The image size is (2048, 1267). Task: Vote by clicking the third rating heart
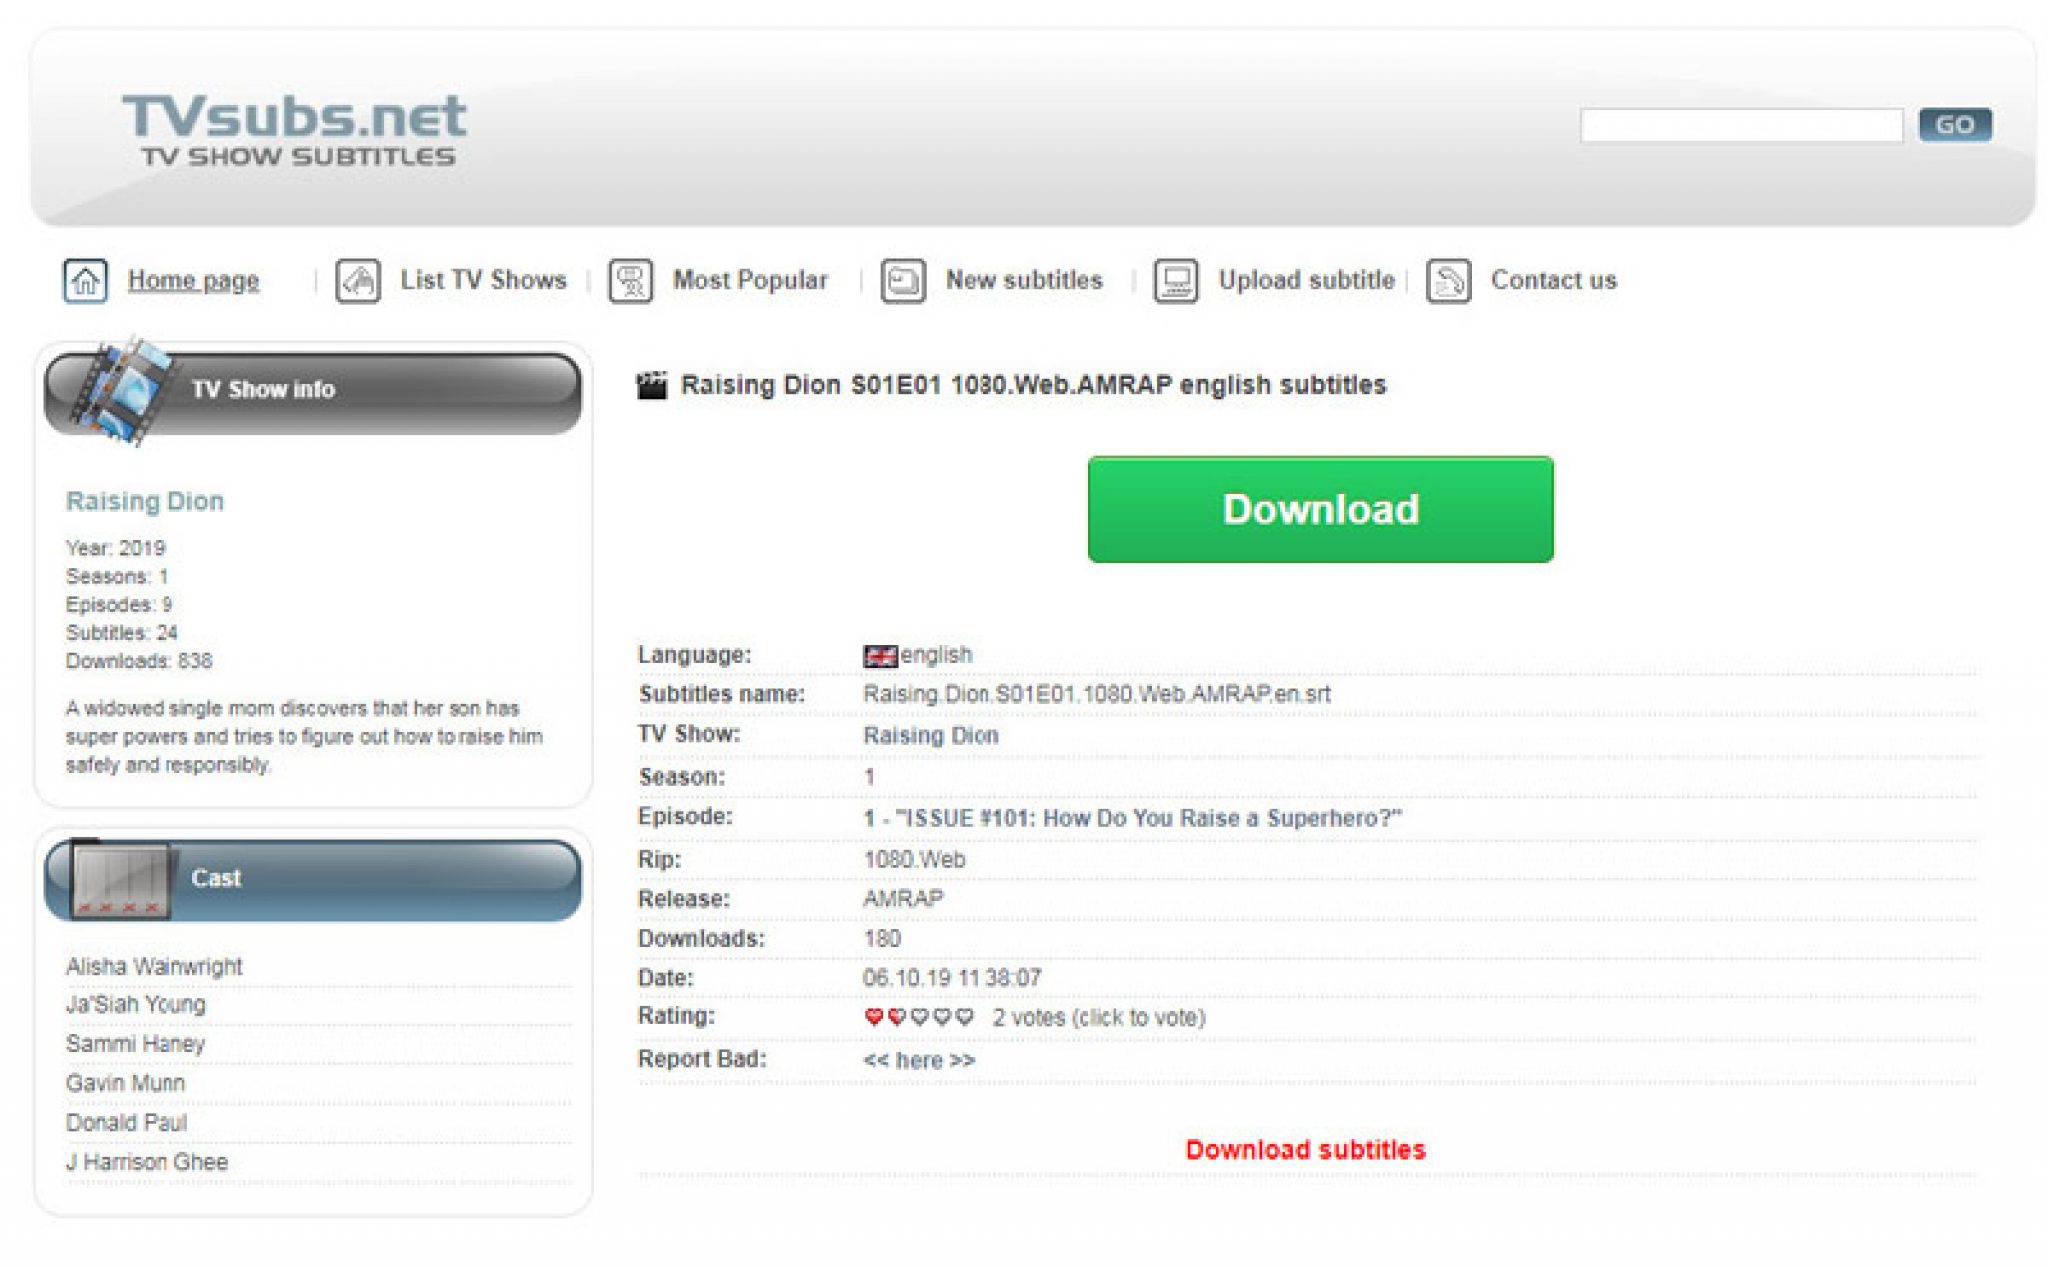[x=918, y=1016]
